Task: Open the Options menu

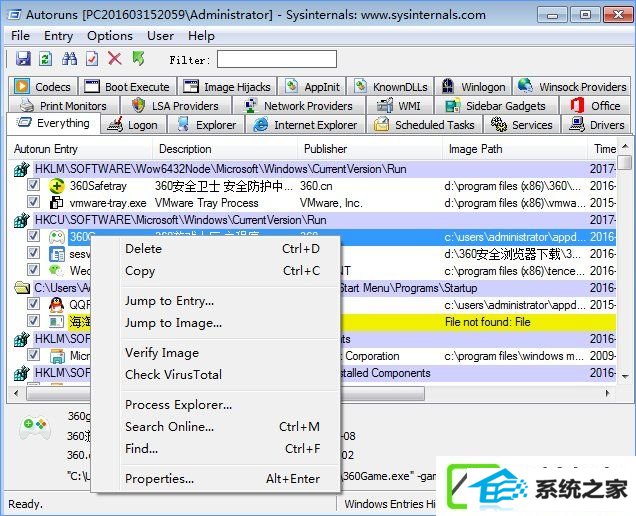Action: click(110, 36)
